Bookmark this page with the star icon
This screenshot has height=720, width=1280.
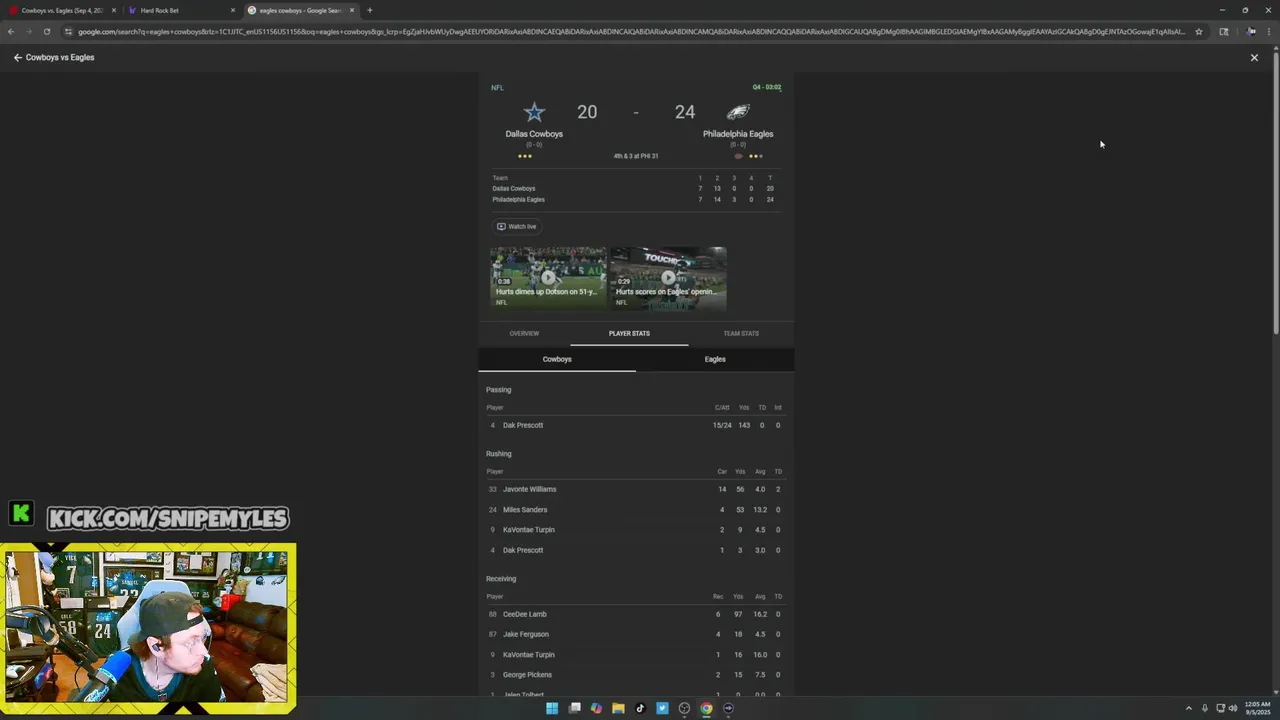tap(1198, 31)
